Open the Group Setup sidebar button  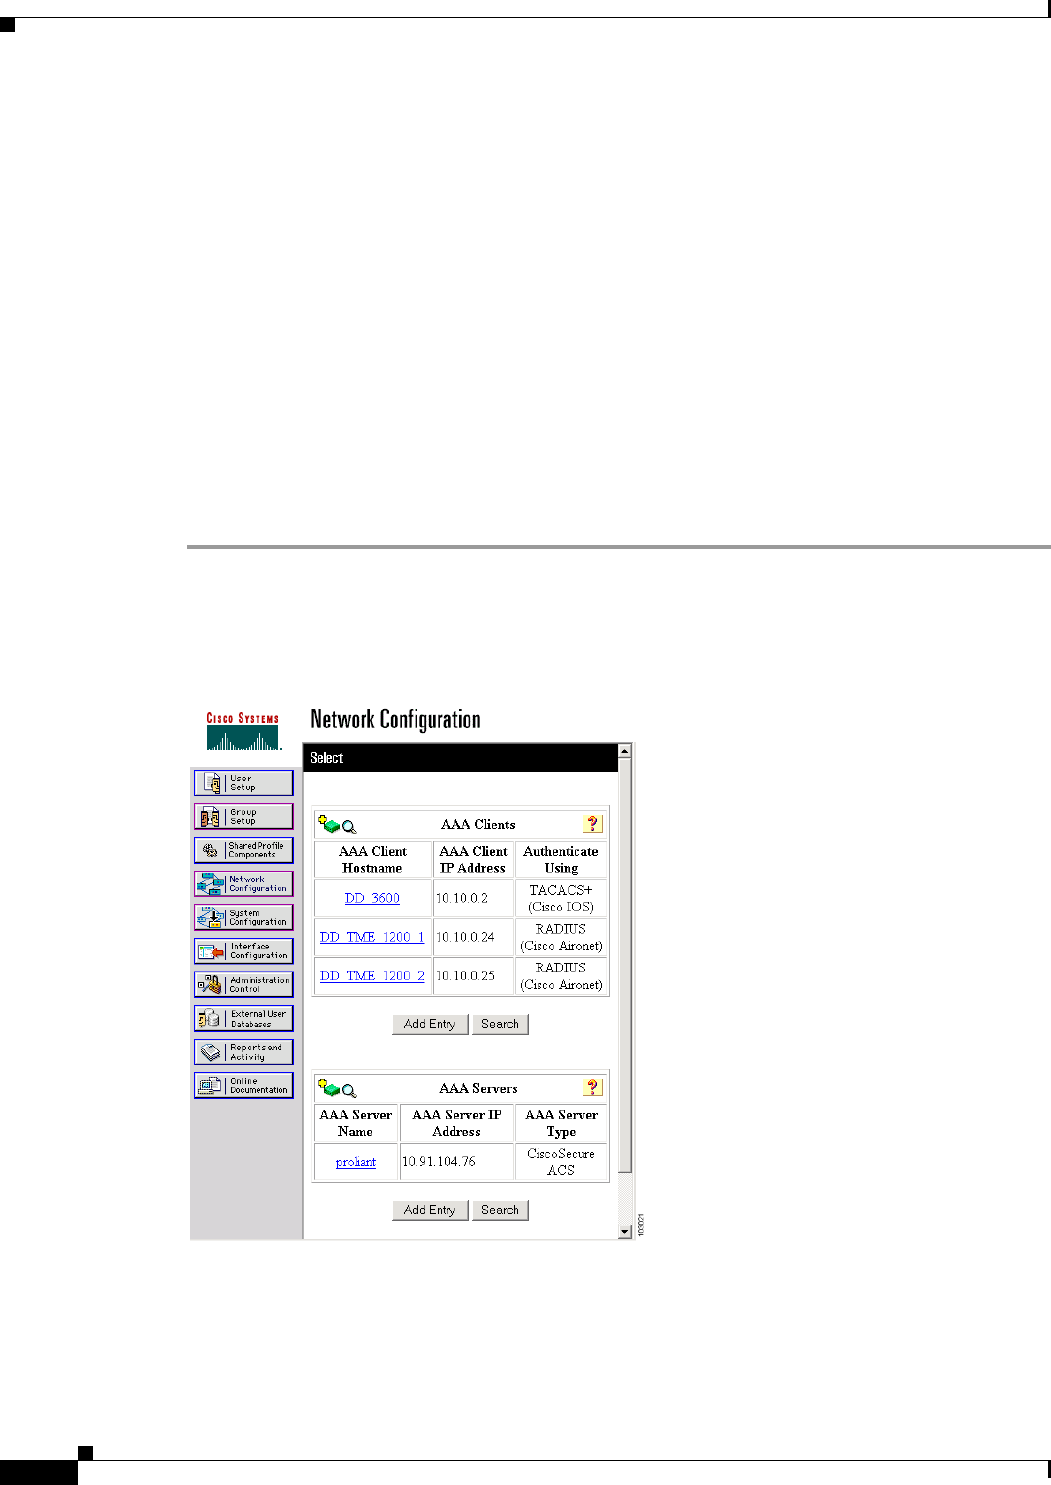(244, 816)
